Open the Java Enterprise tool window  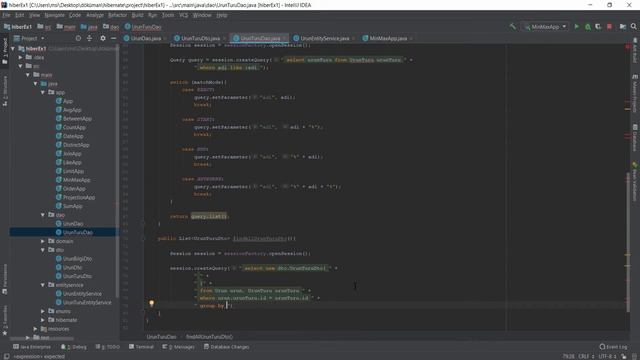pos(32,347)
